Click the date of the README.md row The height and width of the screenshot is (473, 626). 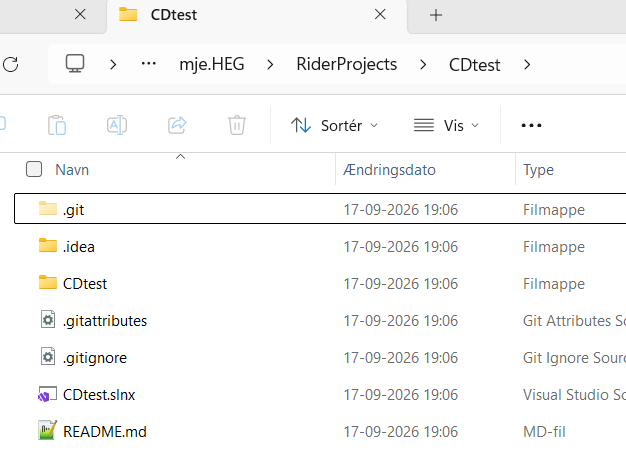(401, 432)
